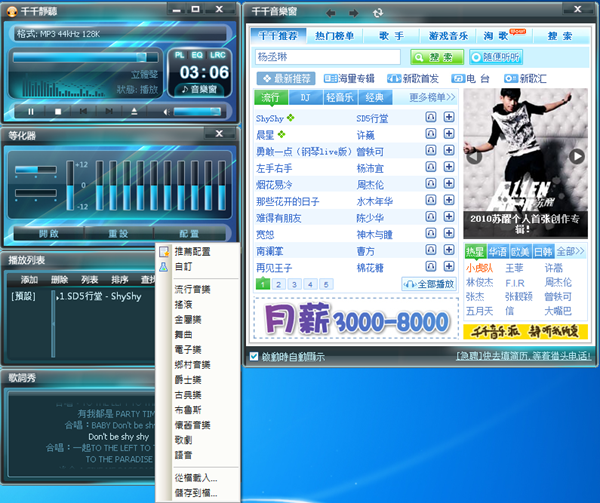Click the plus add icon for 晨星

tap(448, 134)
